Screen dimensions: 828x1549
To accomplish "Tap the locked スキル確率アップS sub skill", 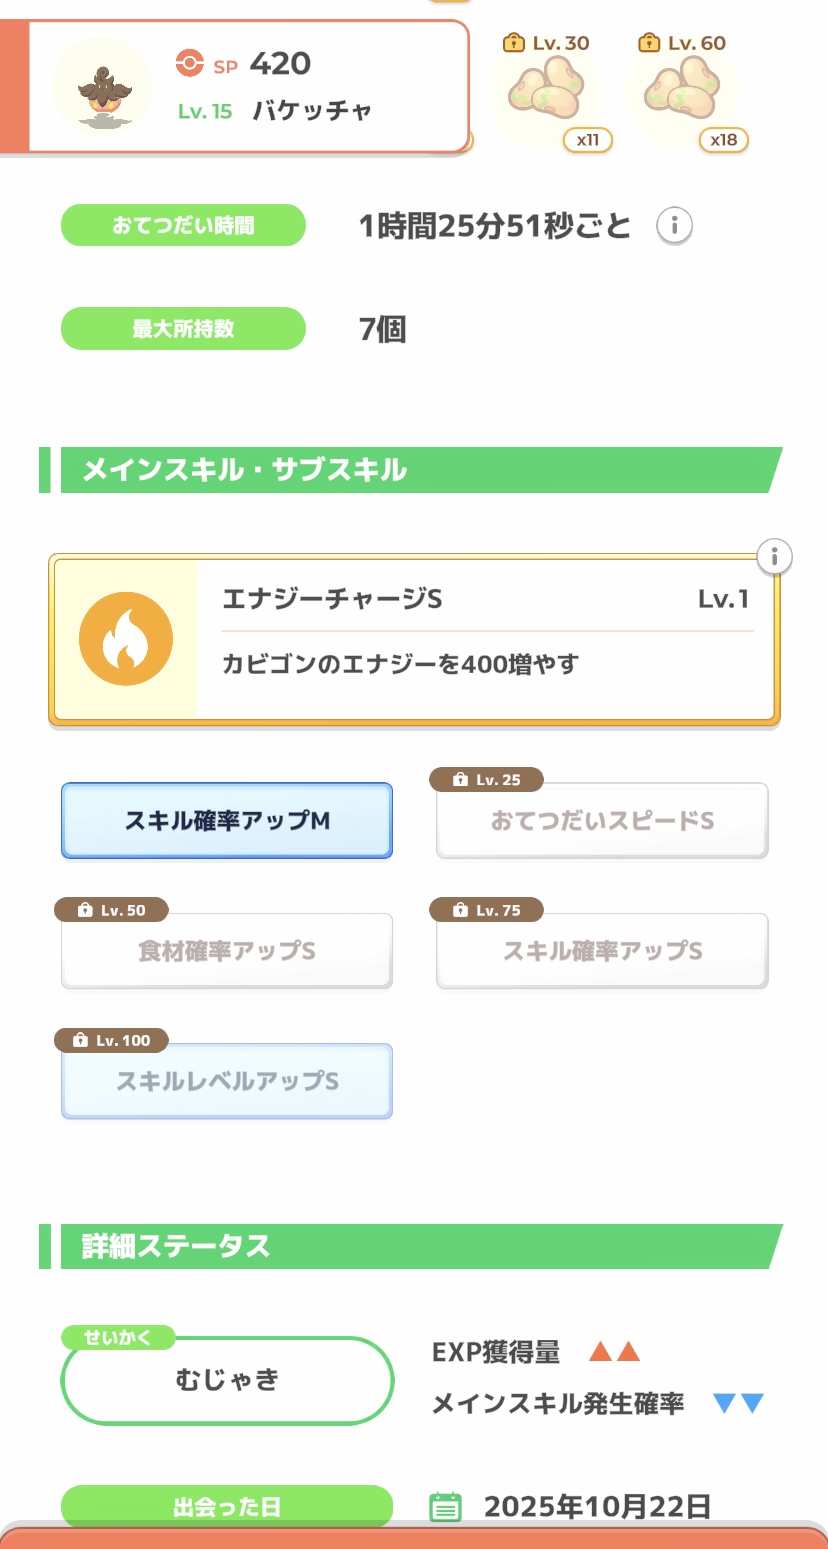I will [602, 951].
